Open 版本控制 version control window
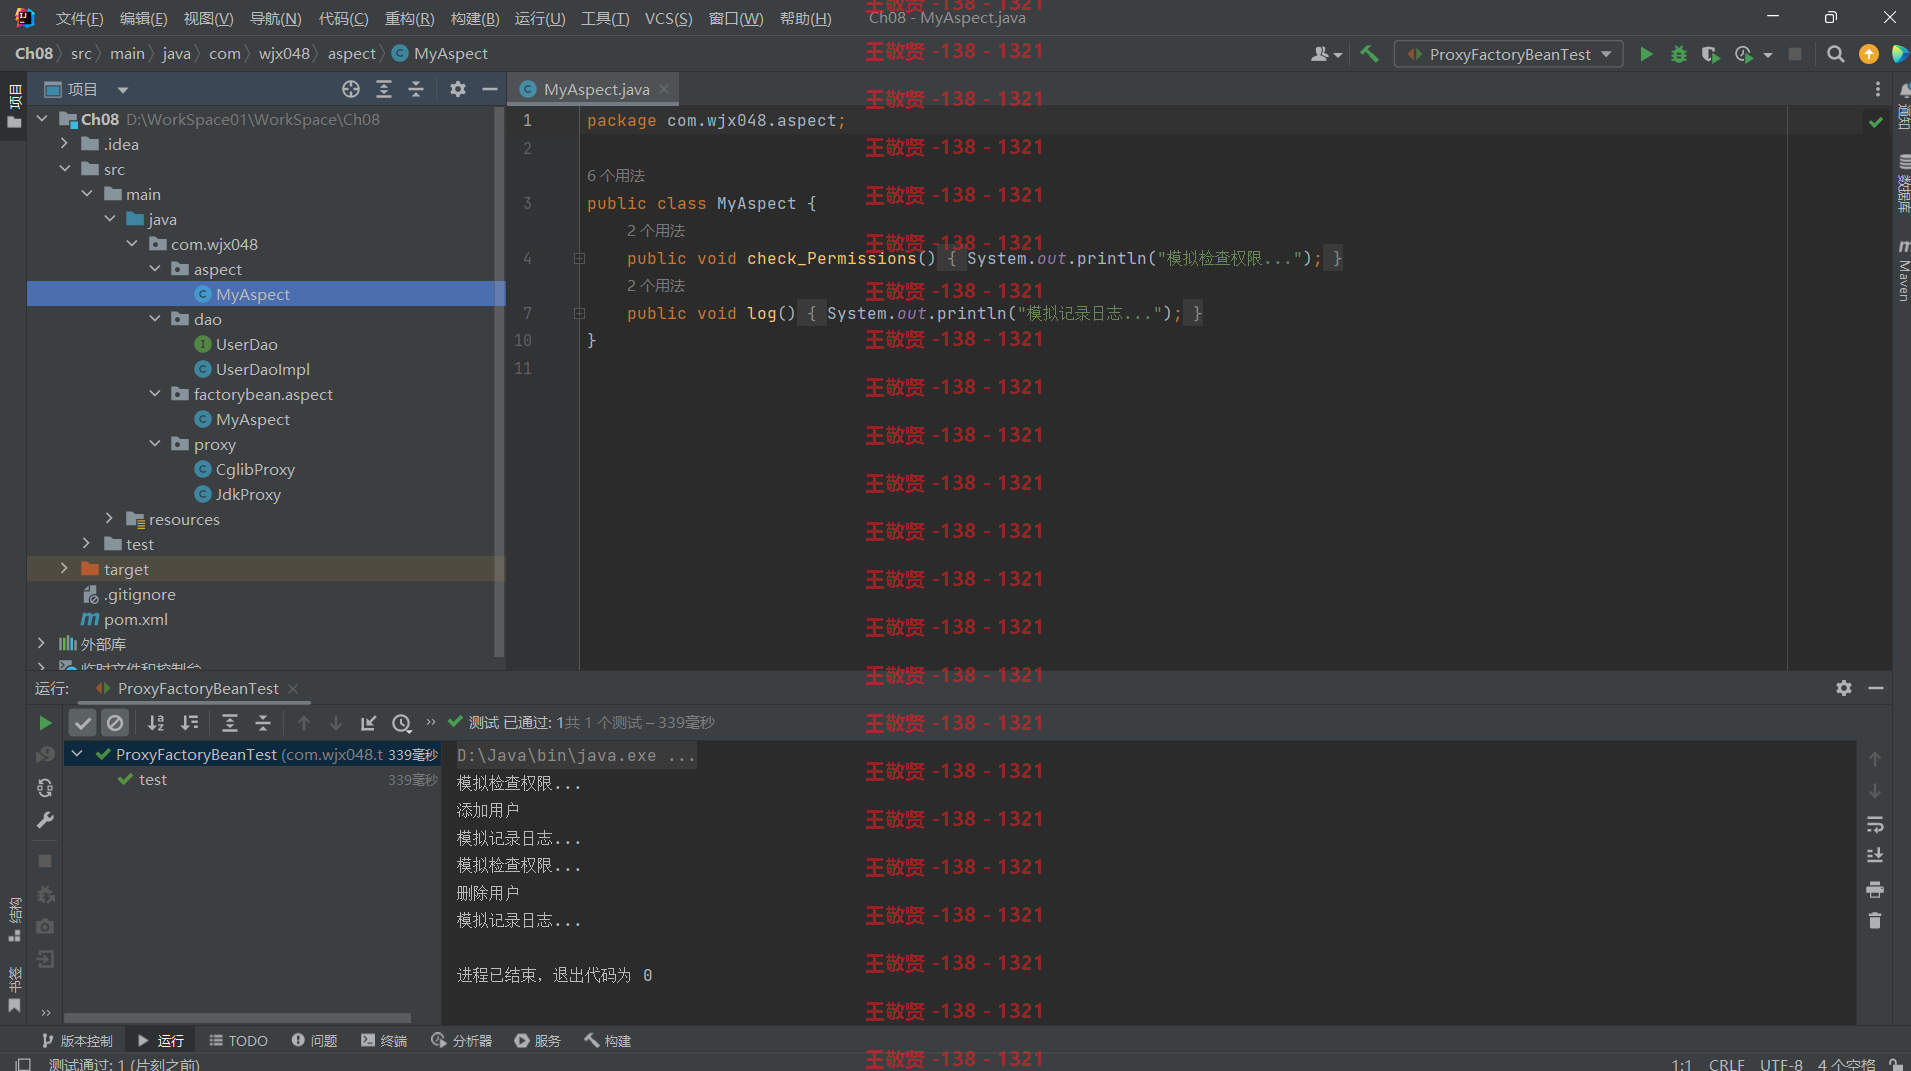This screenshot has height=1071, width=1911. [x=77, y=1040]
